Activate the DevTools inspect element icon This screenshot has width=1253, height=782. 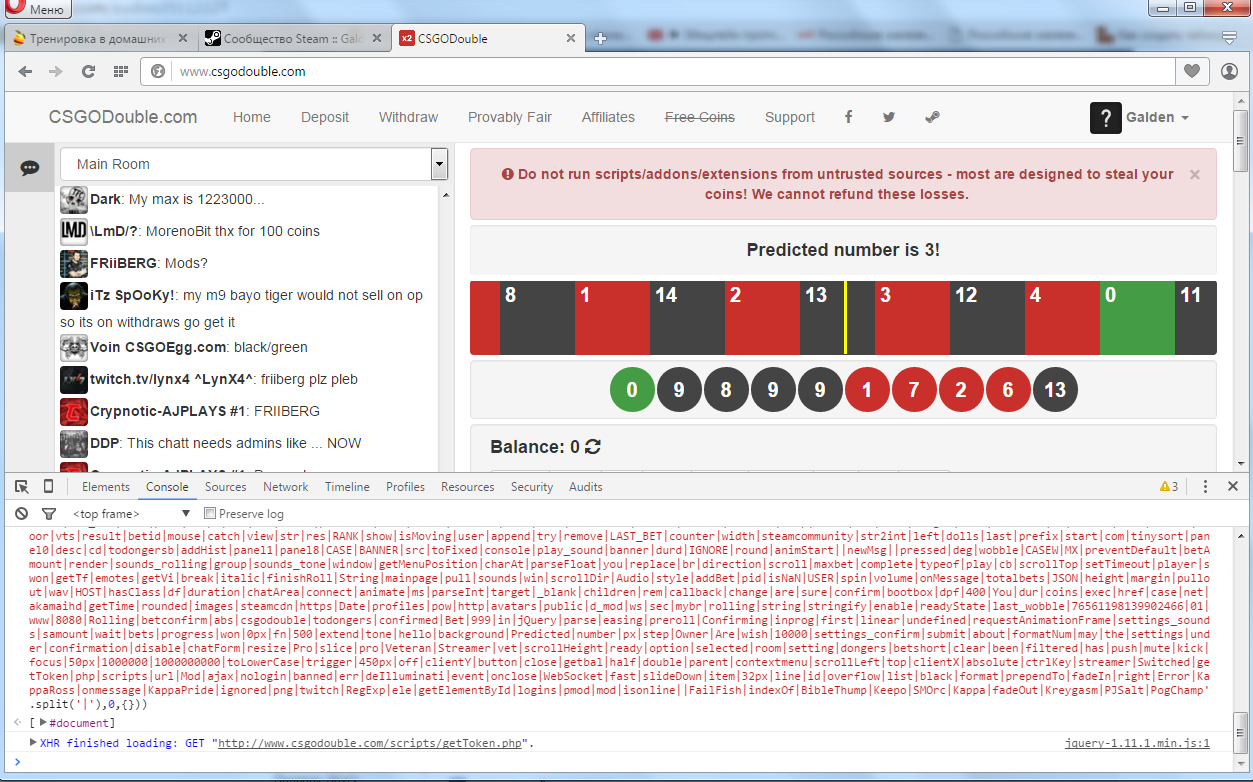[22, 487]
